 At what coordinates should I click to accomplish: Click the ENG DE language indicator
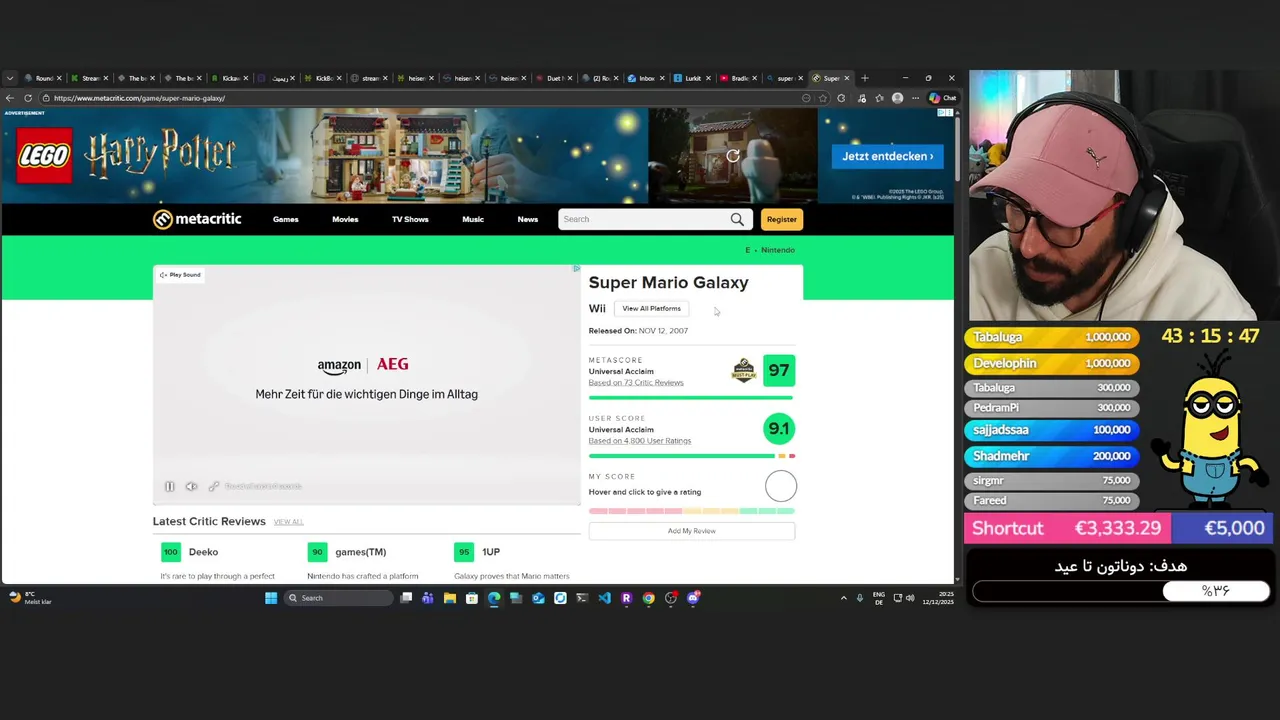(879, 598)
